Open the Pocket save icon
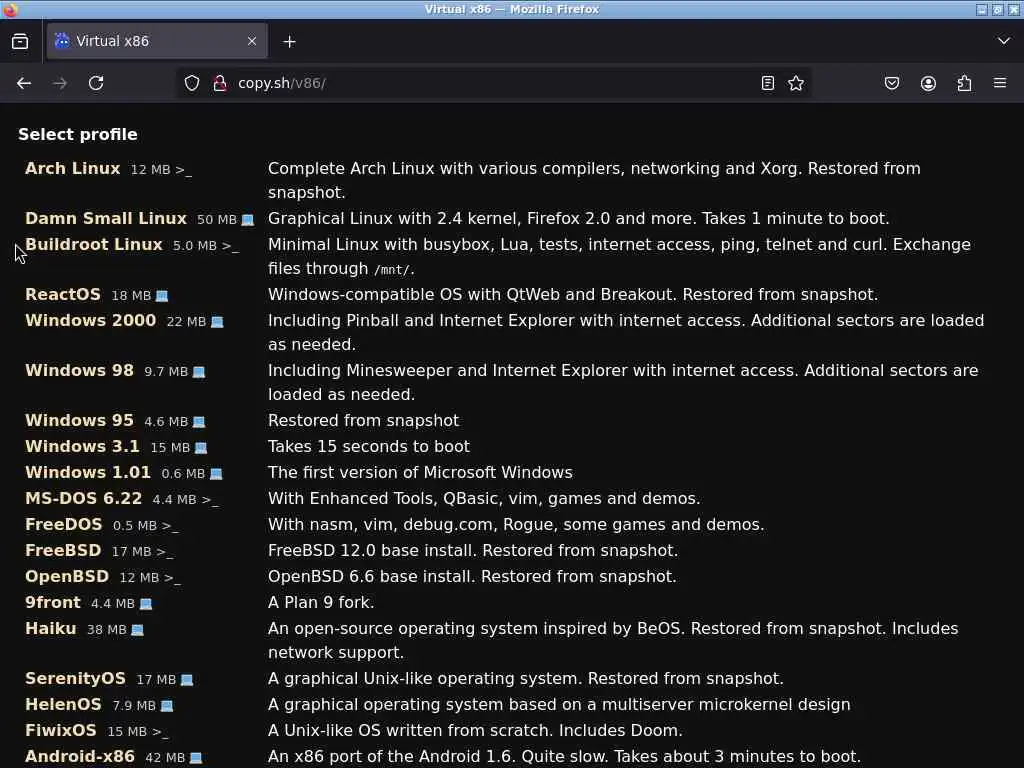1024x768 pixels. (x=892, y=83)
